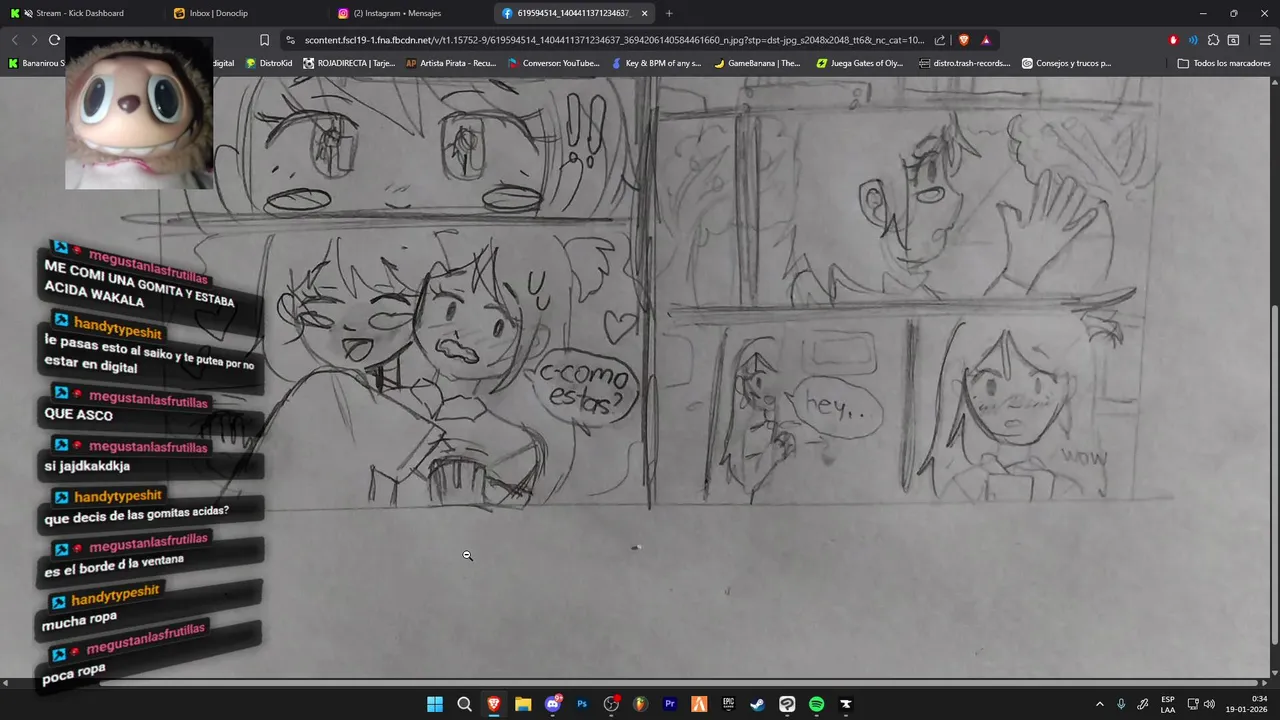This screenshot has width=1280, height=720.
Task: Open the ROJADIRECTA bookmark
Action: click(349, 63)
